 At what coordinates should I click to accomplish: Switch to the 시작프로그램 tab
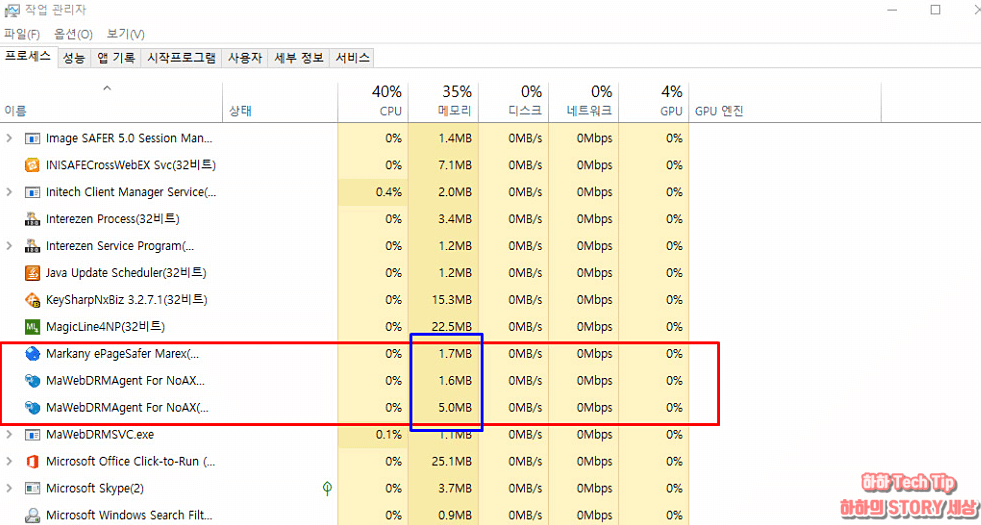point(181,58)
